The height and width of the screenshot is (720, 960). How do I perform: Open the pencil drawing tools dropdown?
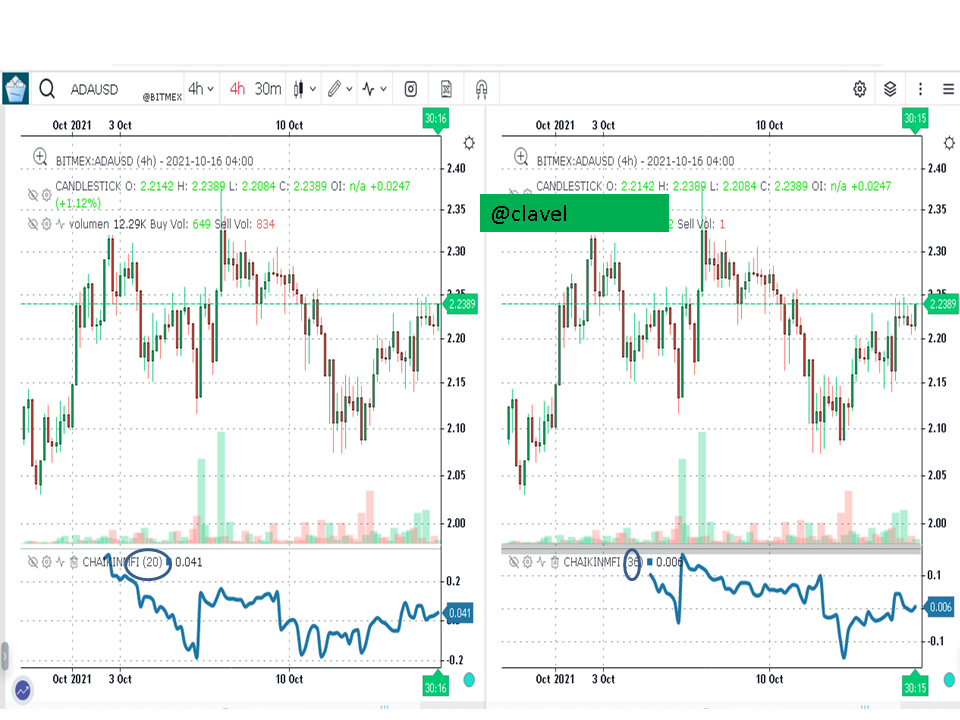[340, 89]
